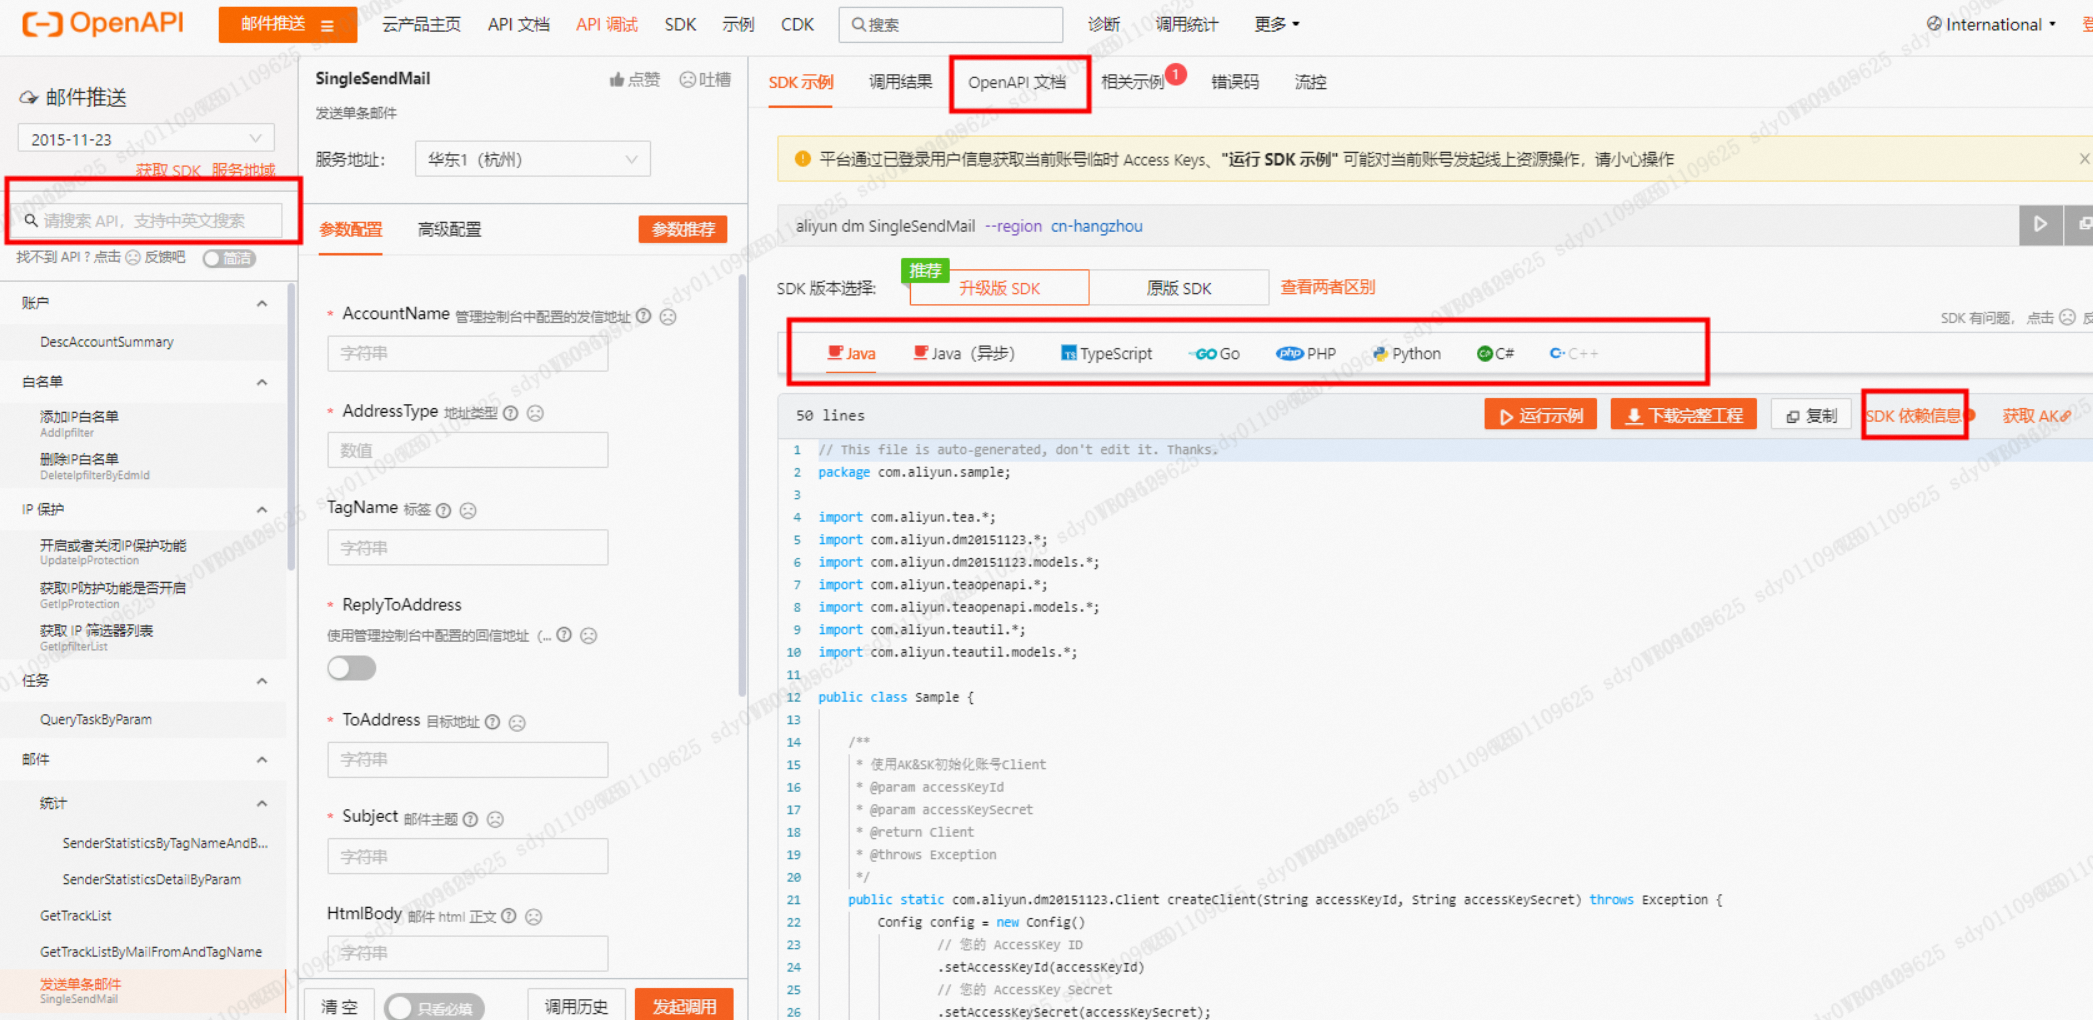The image size is (2093, 1020).
Task: Open the 相关示例 tab
Action: pyautogui.click(x=1133, y=82)
